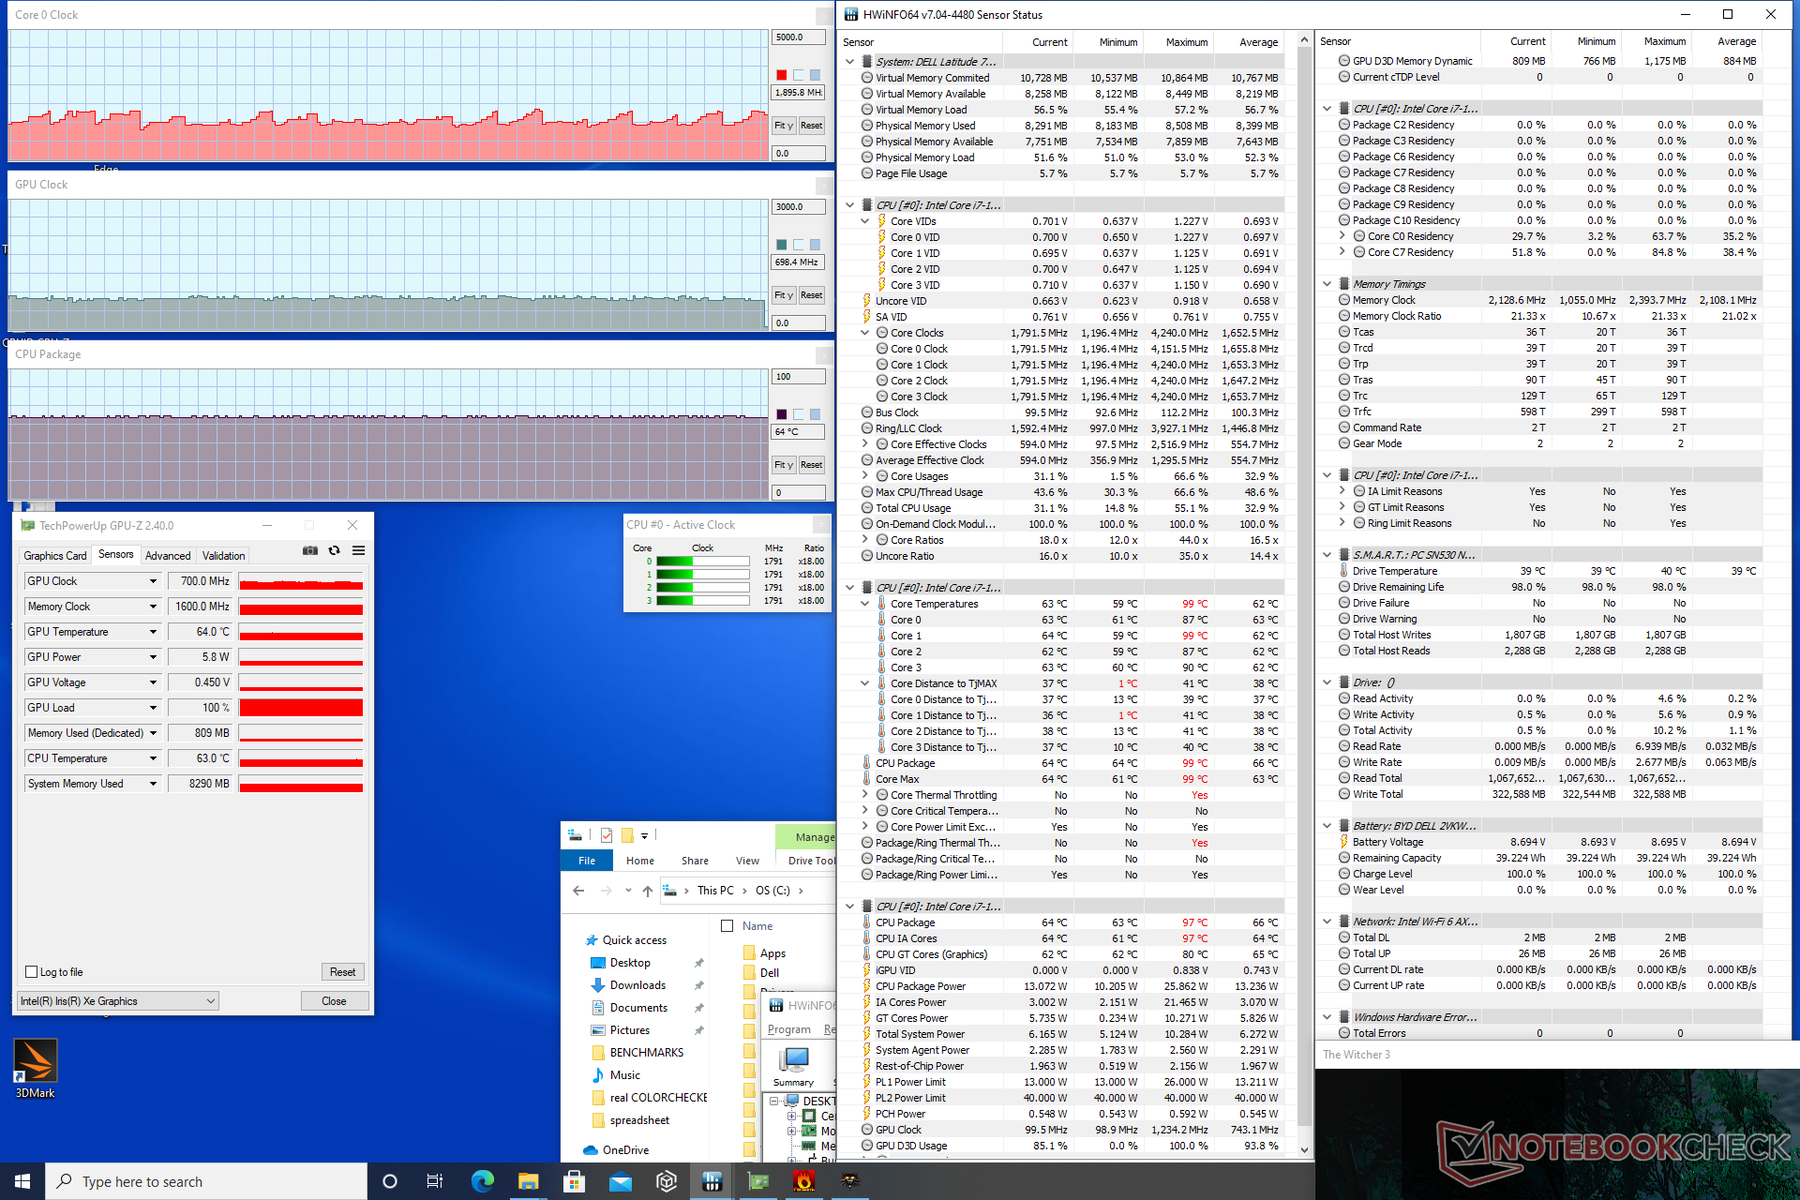Click Reset button in GPU-Z
Viewport: 1800px width, 1200px height.
(343, 972)
